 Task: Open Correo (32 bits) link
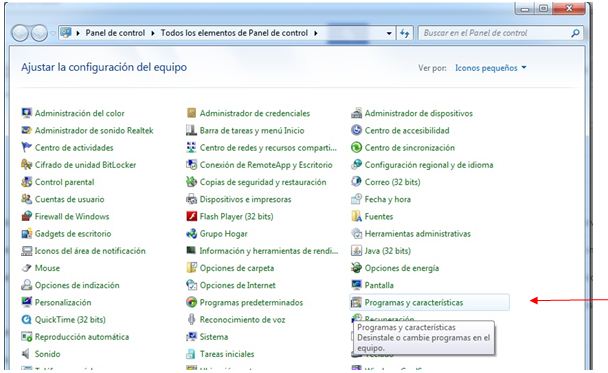click(392, 182)
